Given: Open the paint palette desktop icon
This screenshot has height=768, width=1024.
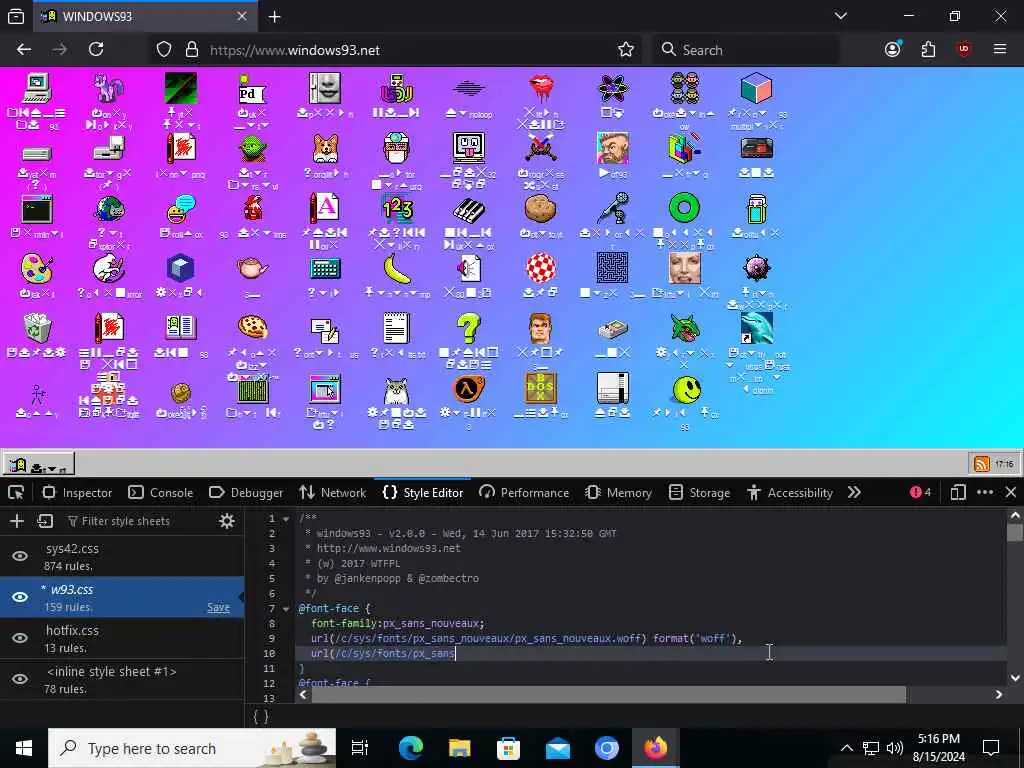Looking at the screenshot, I should 37,269.
